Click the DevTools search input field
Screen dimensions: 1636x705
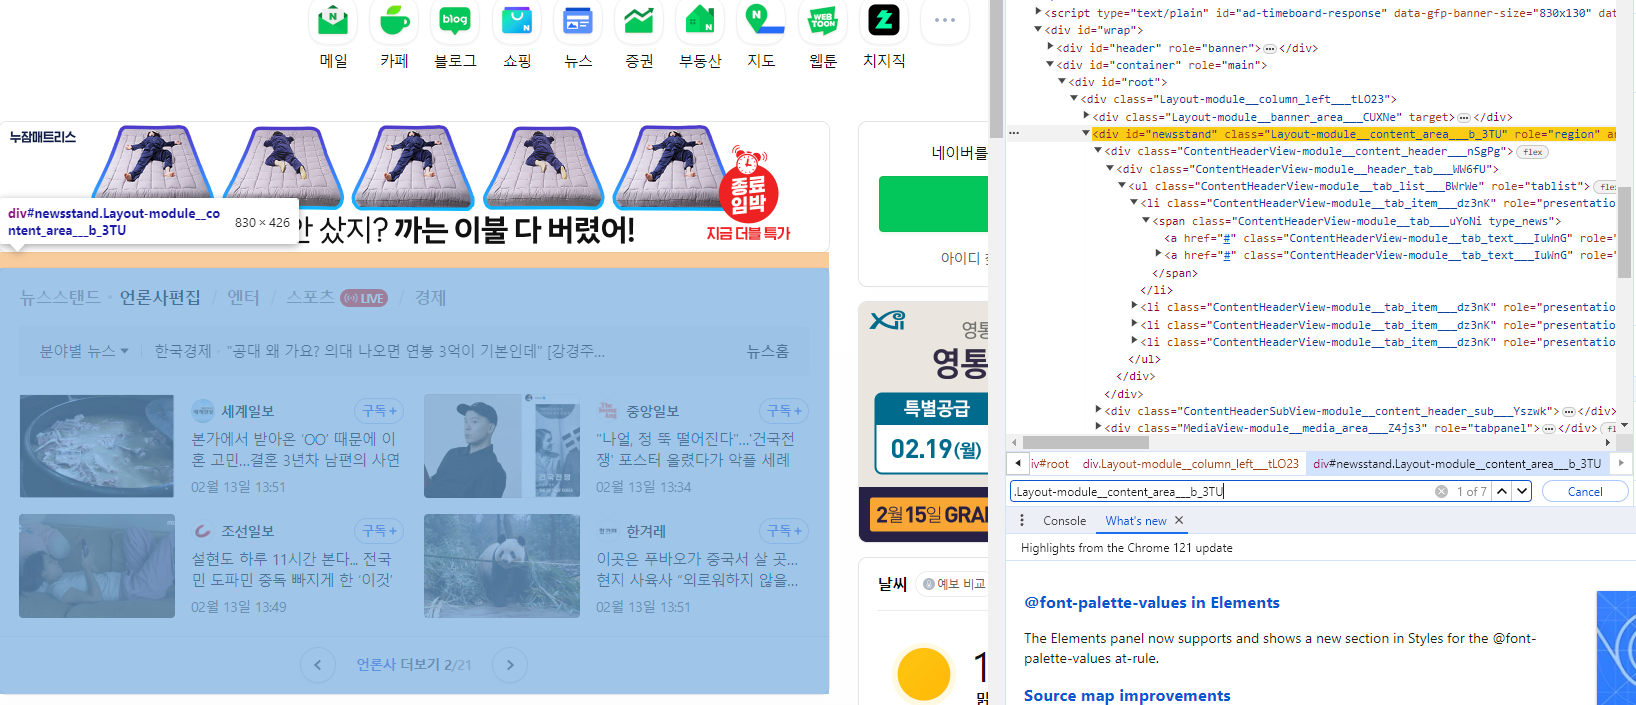coord(1220,491)
